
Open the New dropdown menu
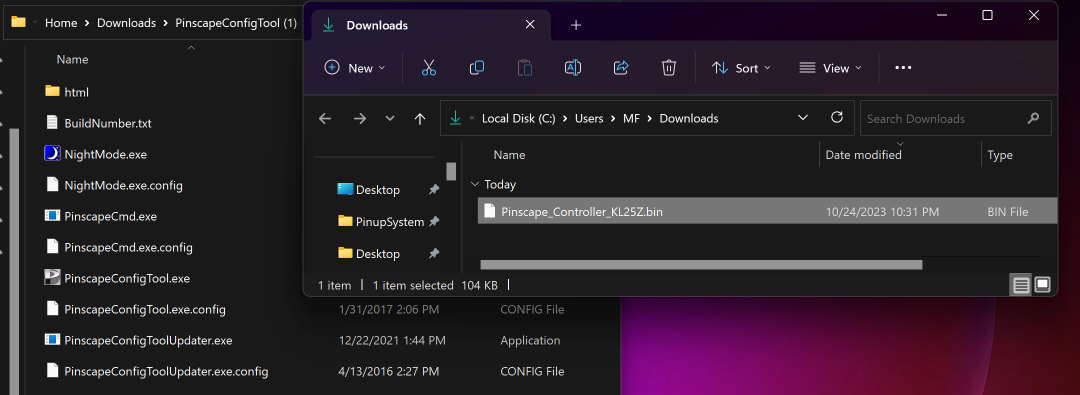(355, 68)
